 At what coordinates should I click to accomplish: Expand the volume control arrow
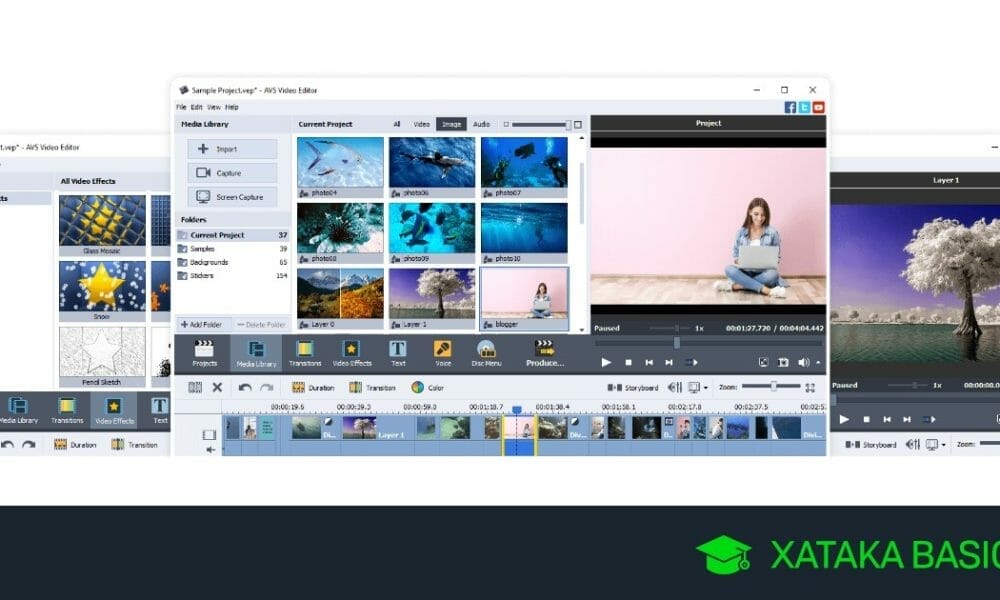(x=818, y=362)
